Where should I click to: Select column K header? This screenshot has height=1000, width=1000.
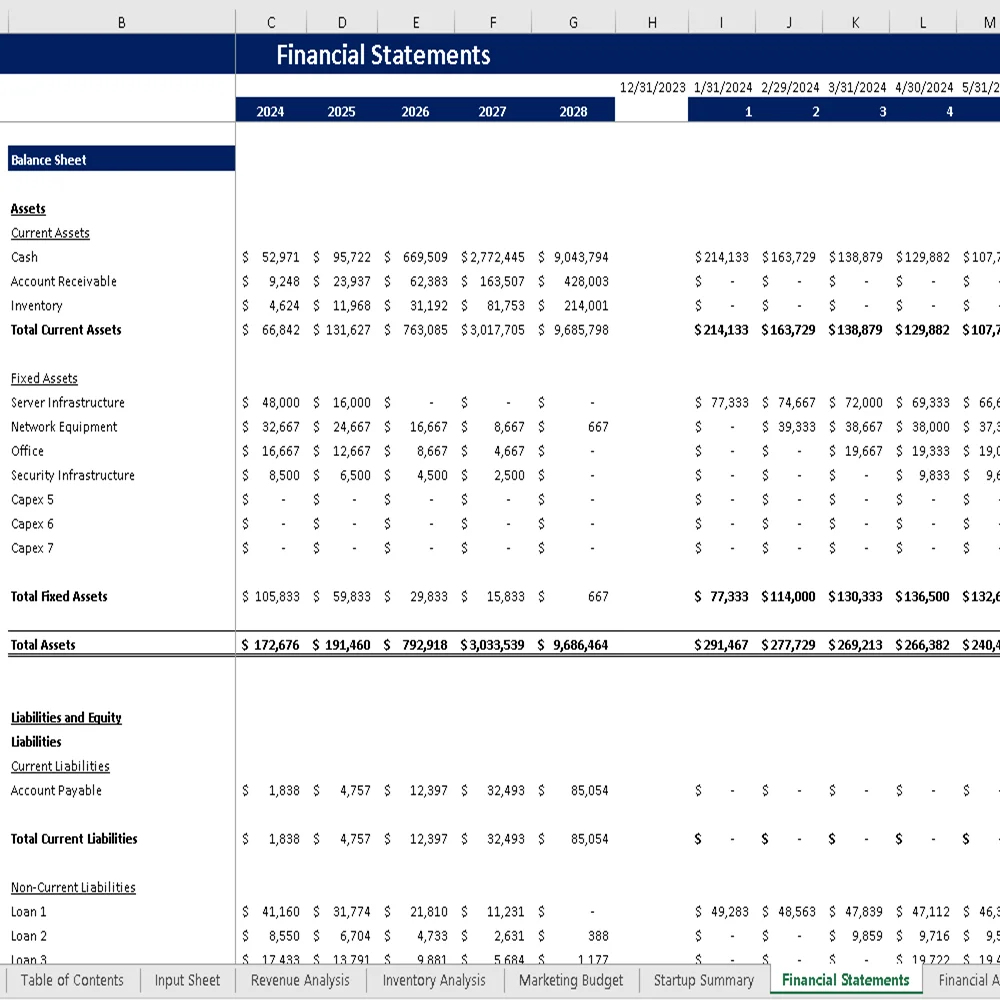coord(855,21)
